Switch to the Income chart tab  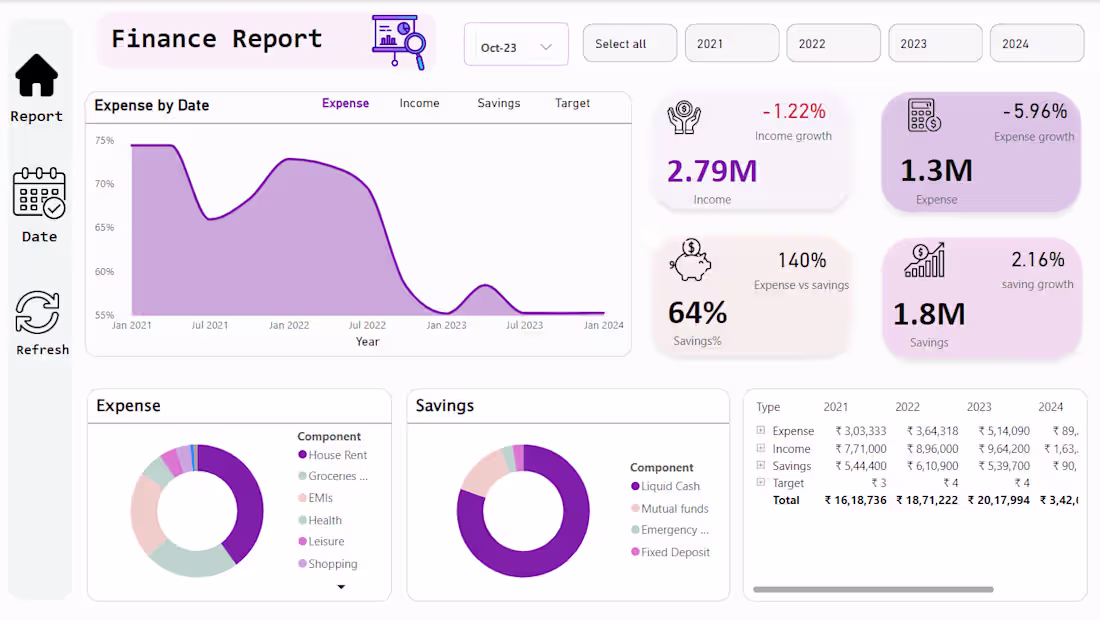pyautogui.click(x=420, y=103)
